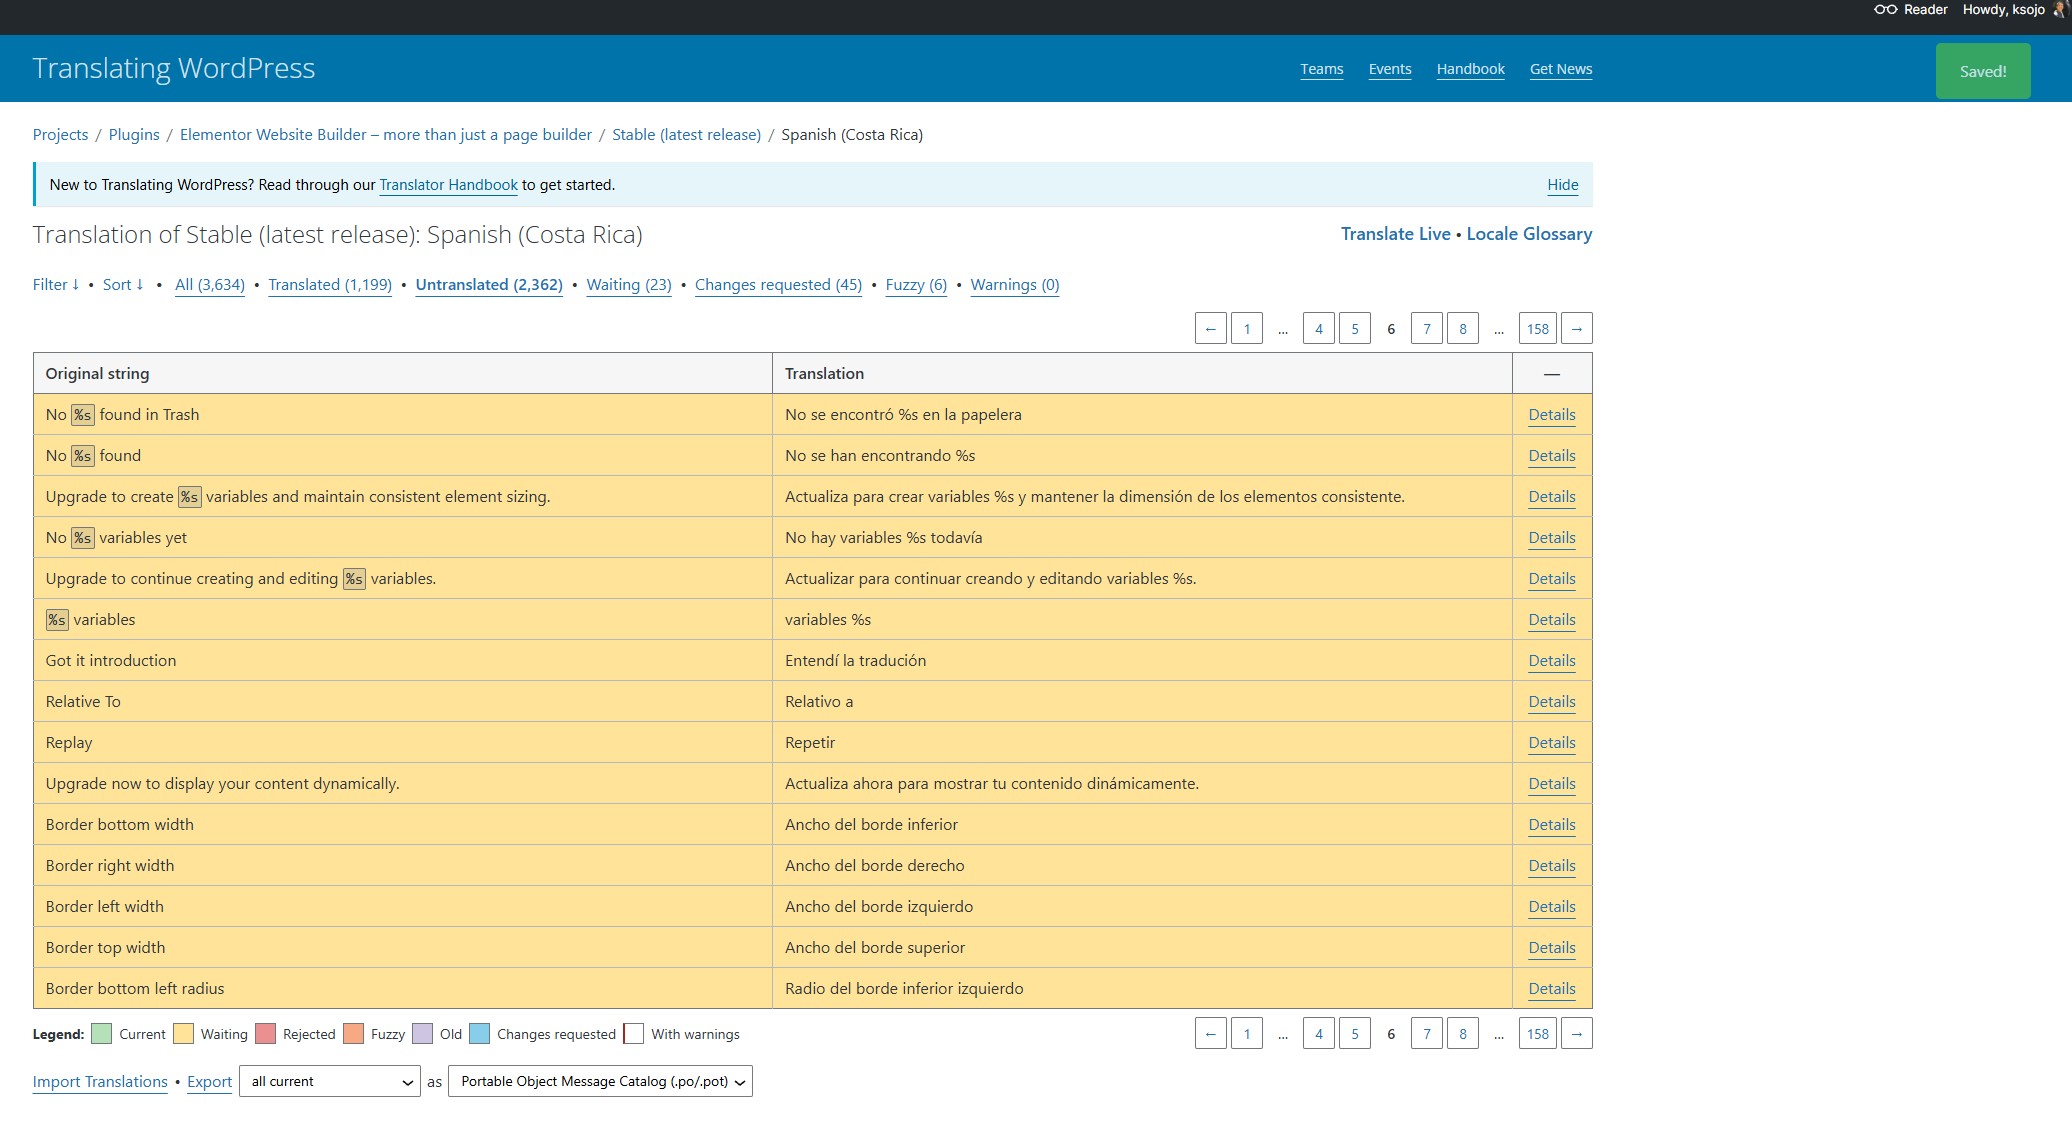Go to page 4 in top pagination

click(x=1318, y=329)
